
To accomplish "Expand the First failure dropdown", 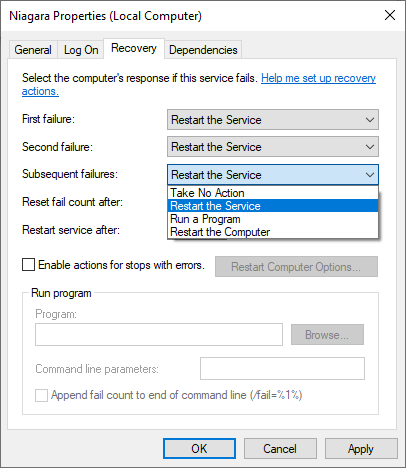I will tap(273, 120).
